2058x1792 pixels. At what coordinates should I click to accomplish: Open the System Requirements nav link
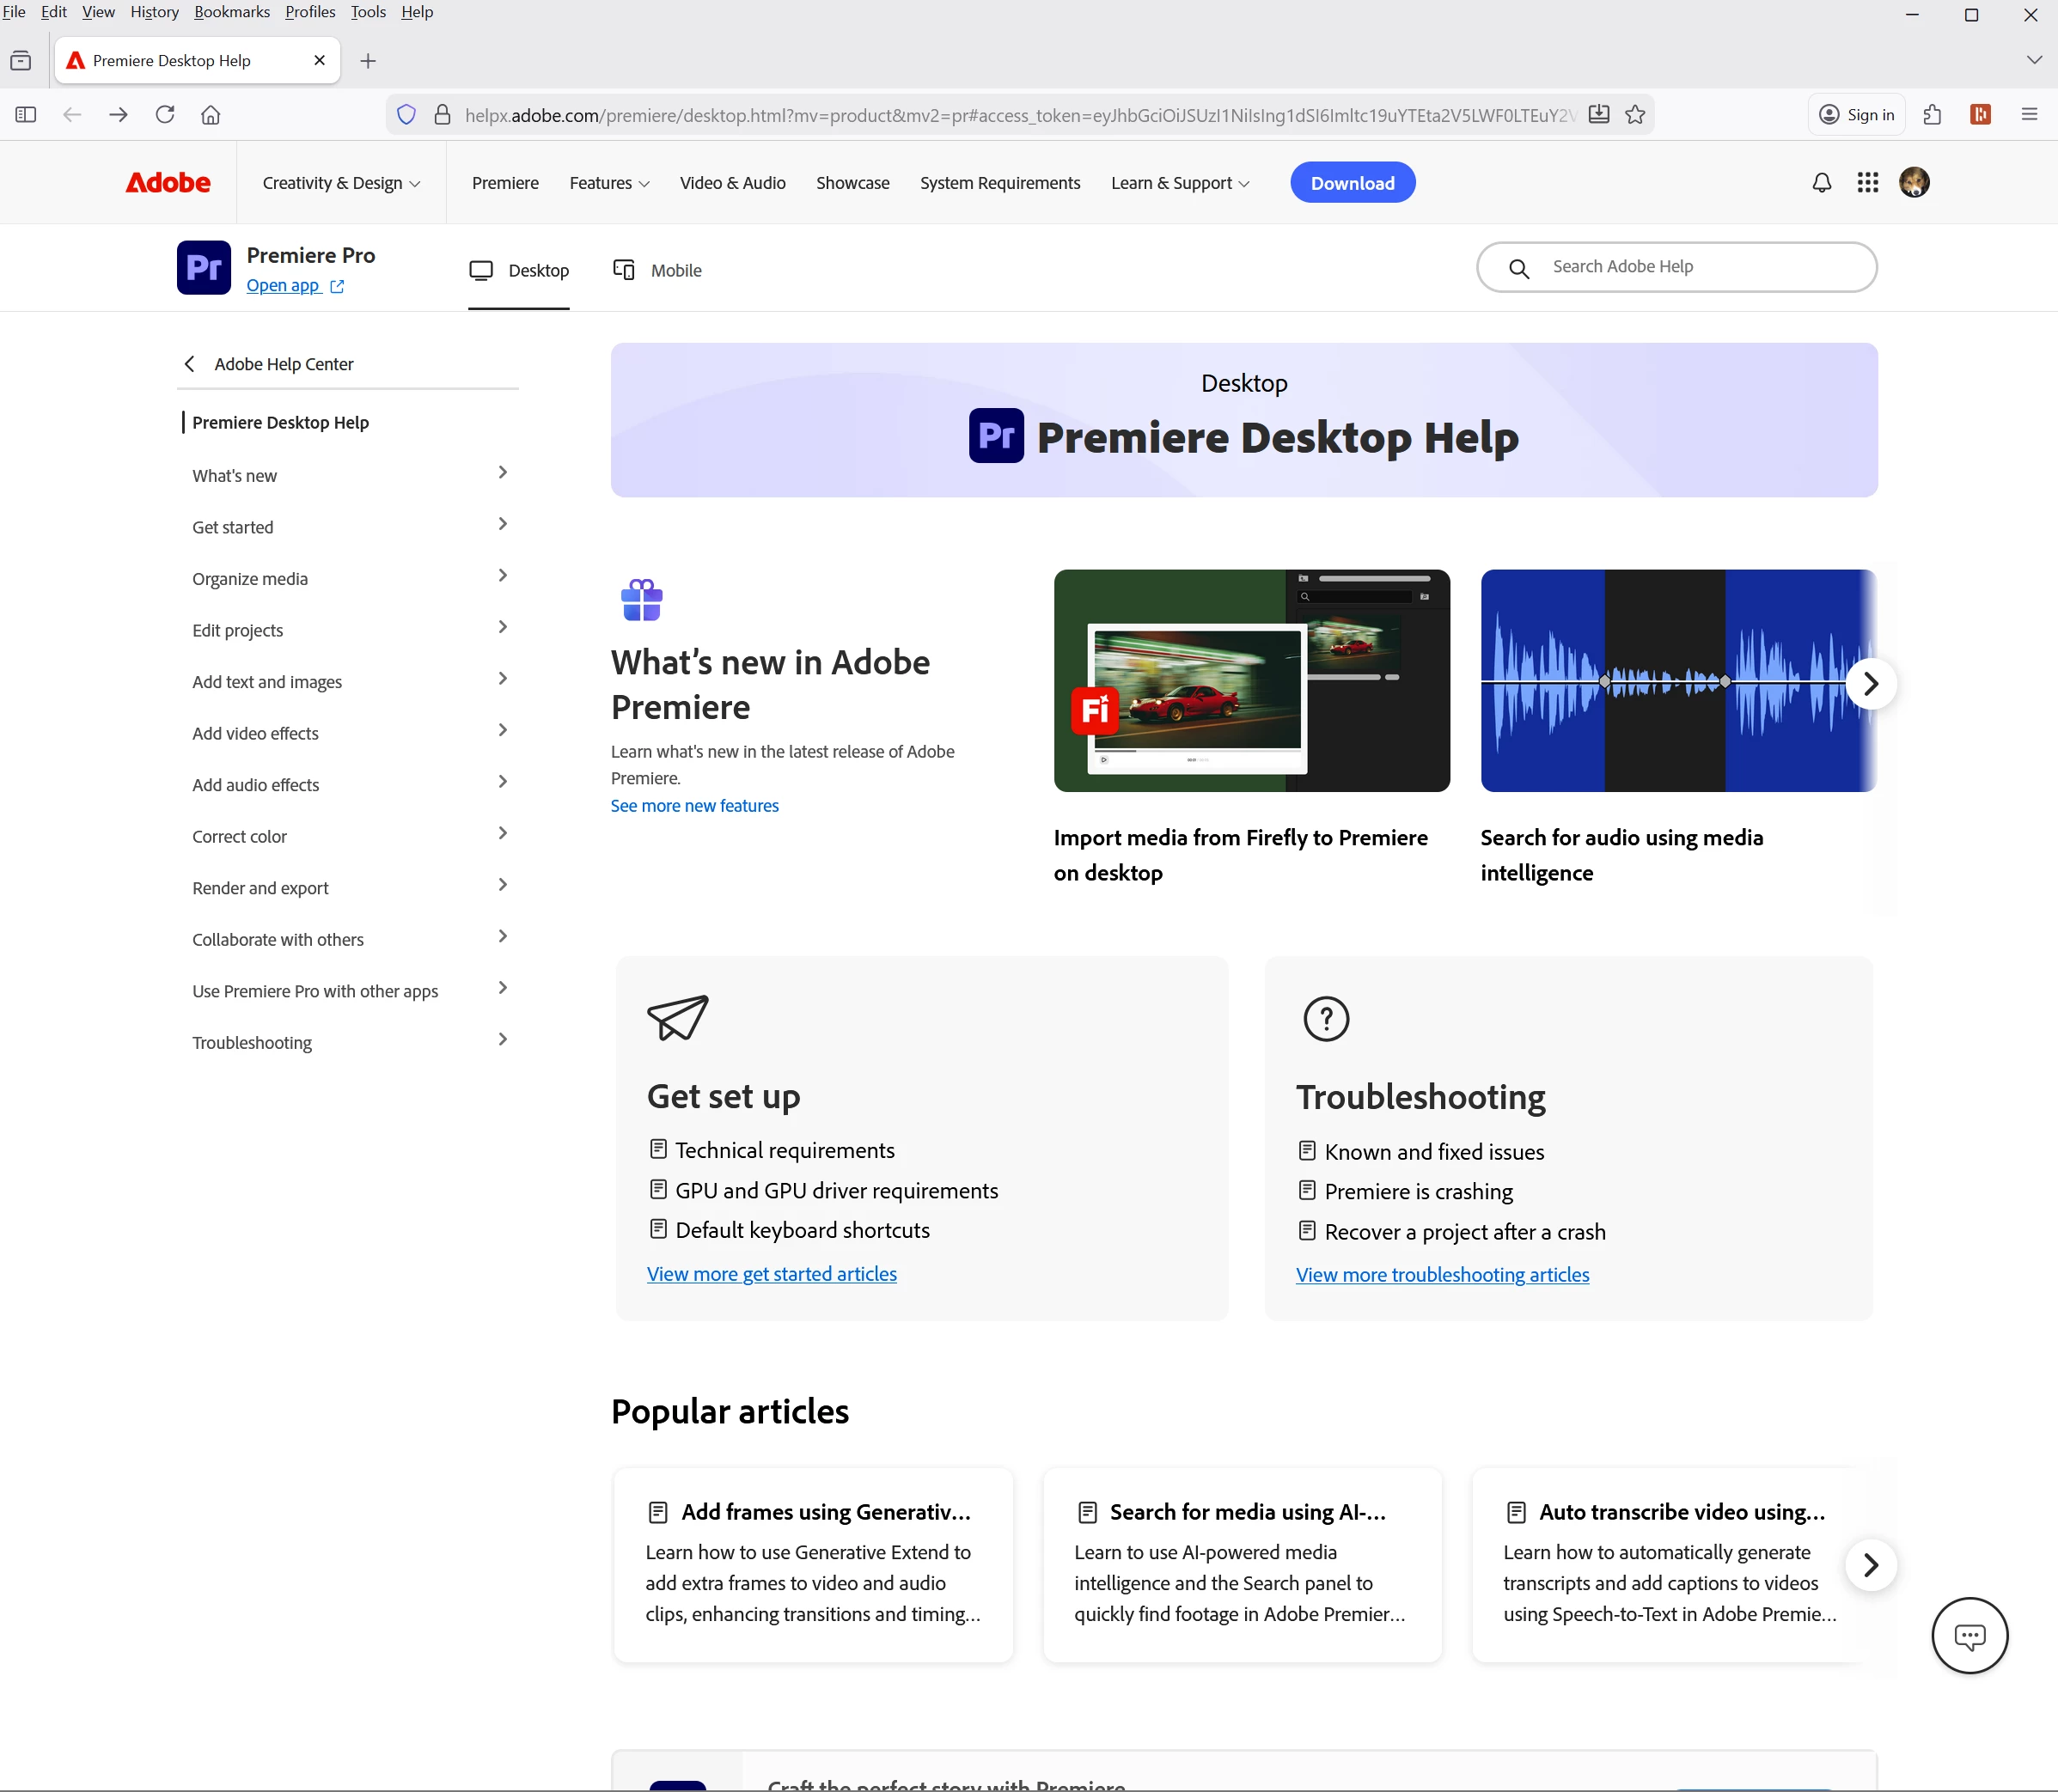(x=1000, y=183)
